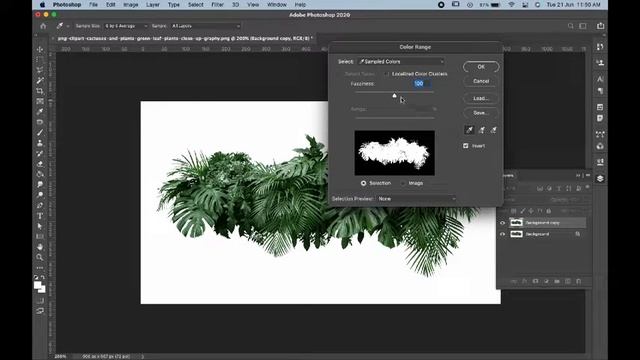Click the Share icon at top right
640x360 pixels.
point(600,26)
